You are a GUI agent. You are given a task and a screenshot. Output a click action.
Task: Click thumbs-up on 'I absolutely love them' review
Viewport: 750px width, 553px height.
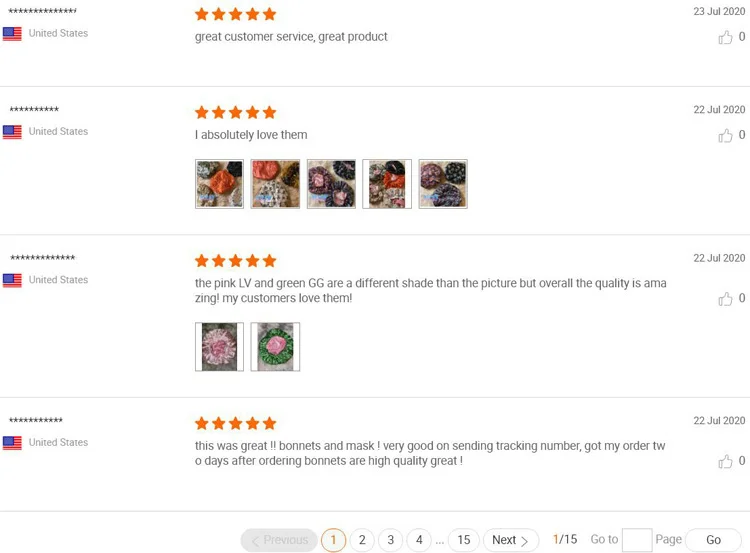tap(725, 135)
